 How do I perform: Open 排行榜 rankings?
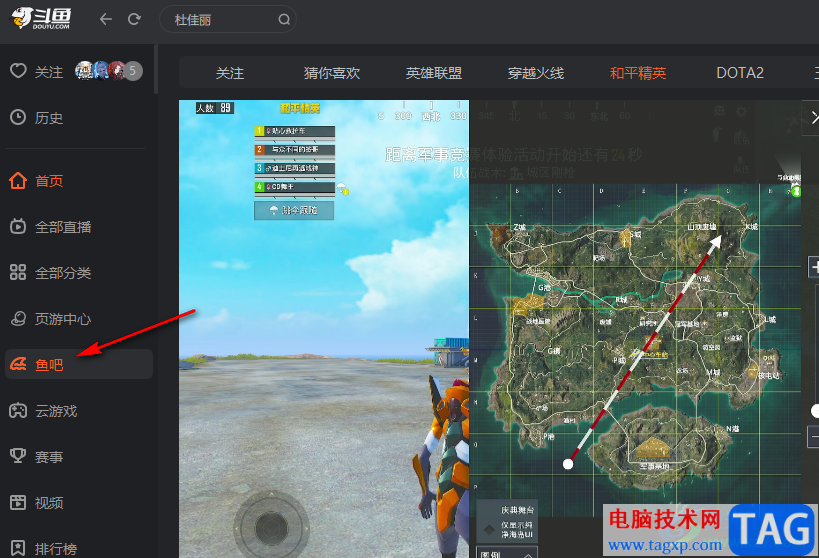[x=56, y=549]
